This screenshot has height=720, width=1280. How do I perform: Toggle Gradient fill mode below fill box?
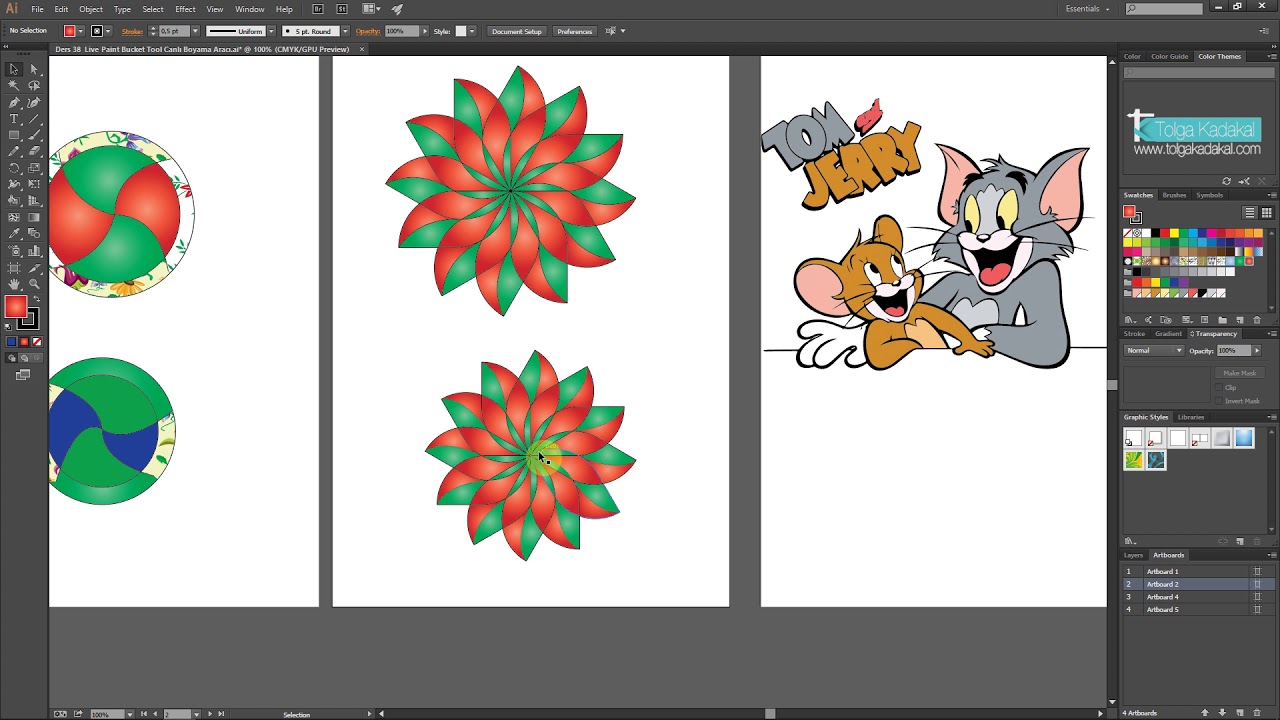24,342
